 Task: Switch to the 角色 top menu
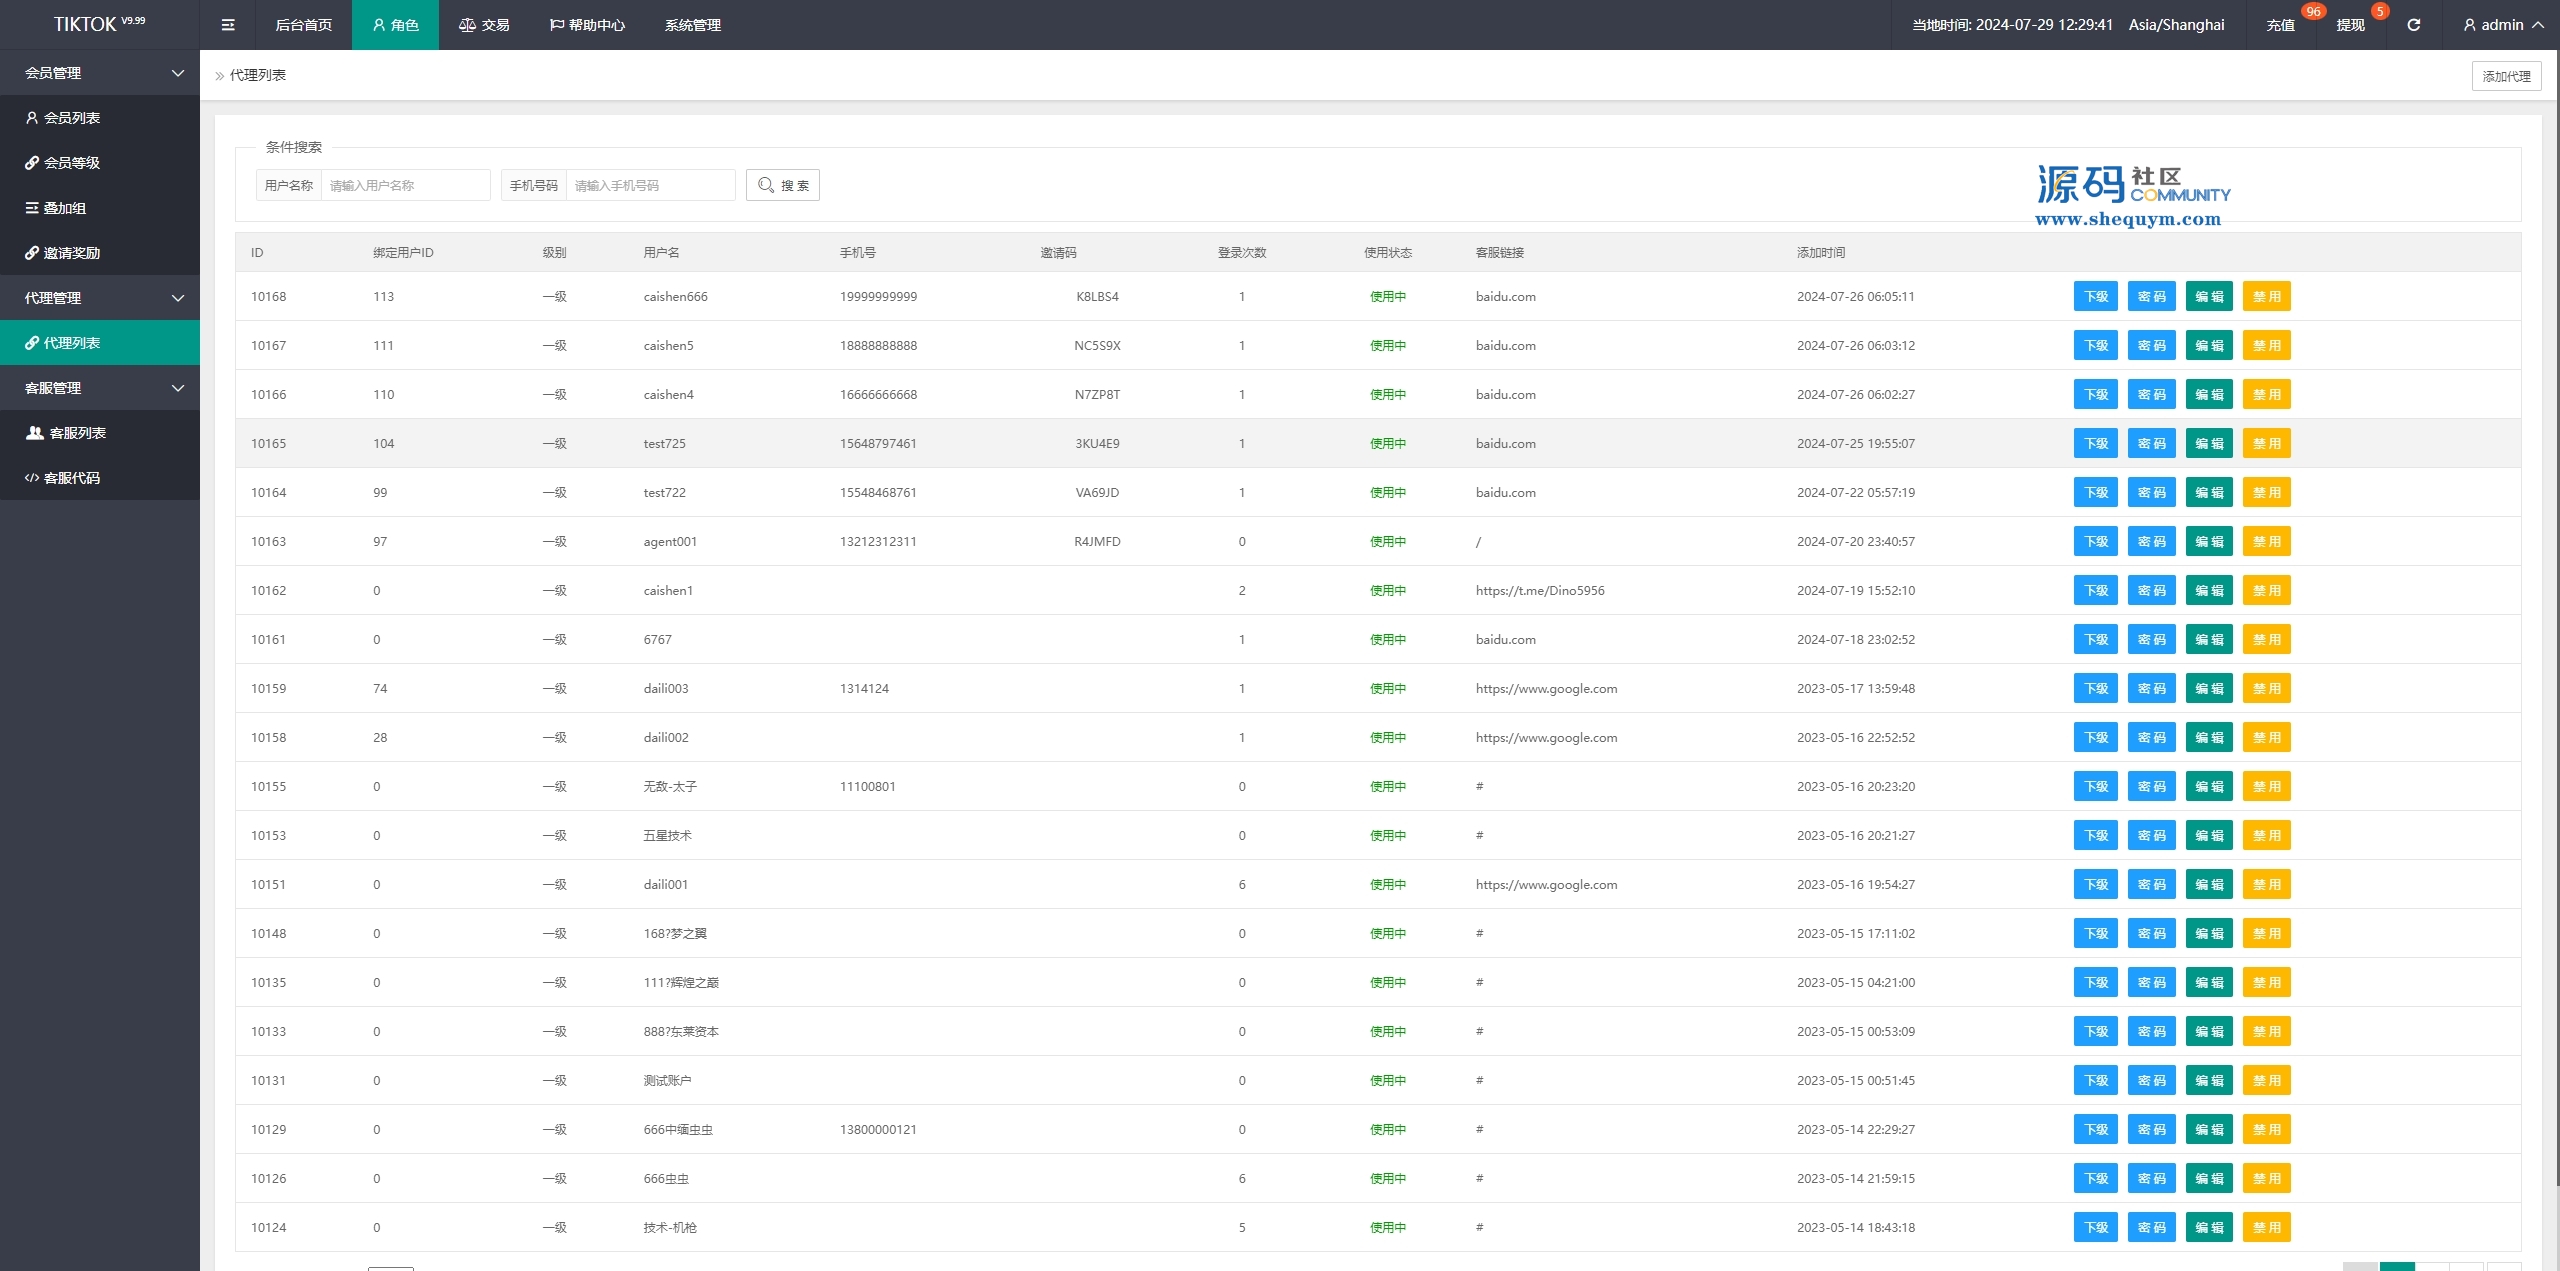point(395,25)
